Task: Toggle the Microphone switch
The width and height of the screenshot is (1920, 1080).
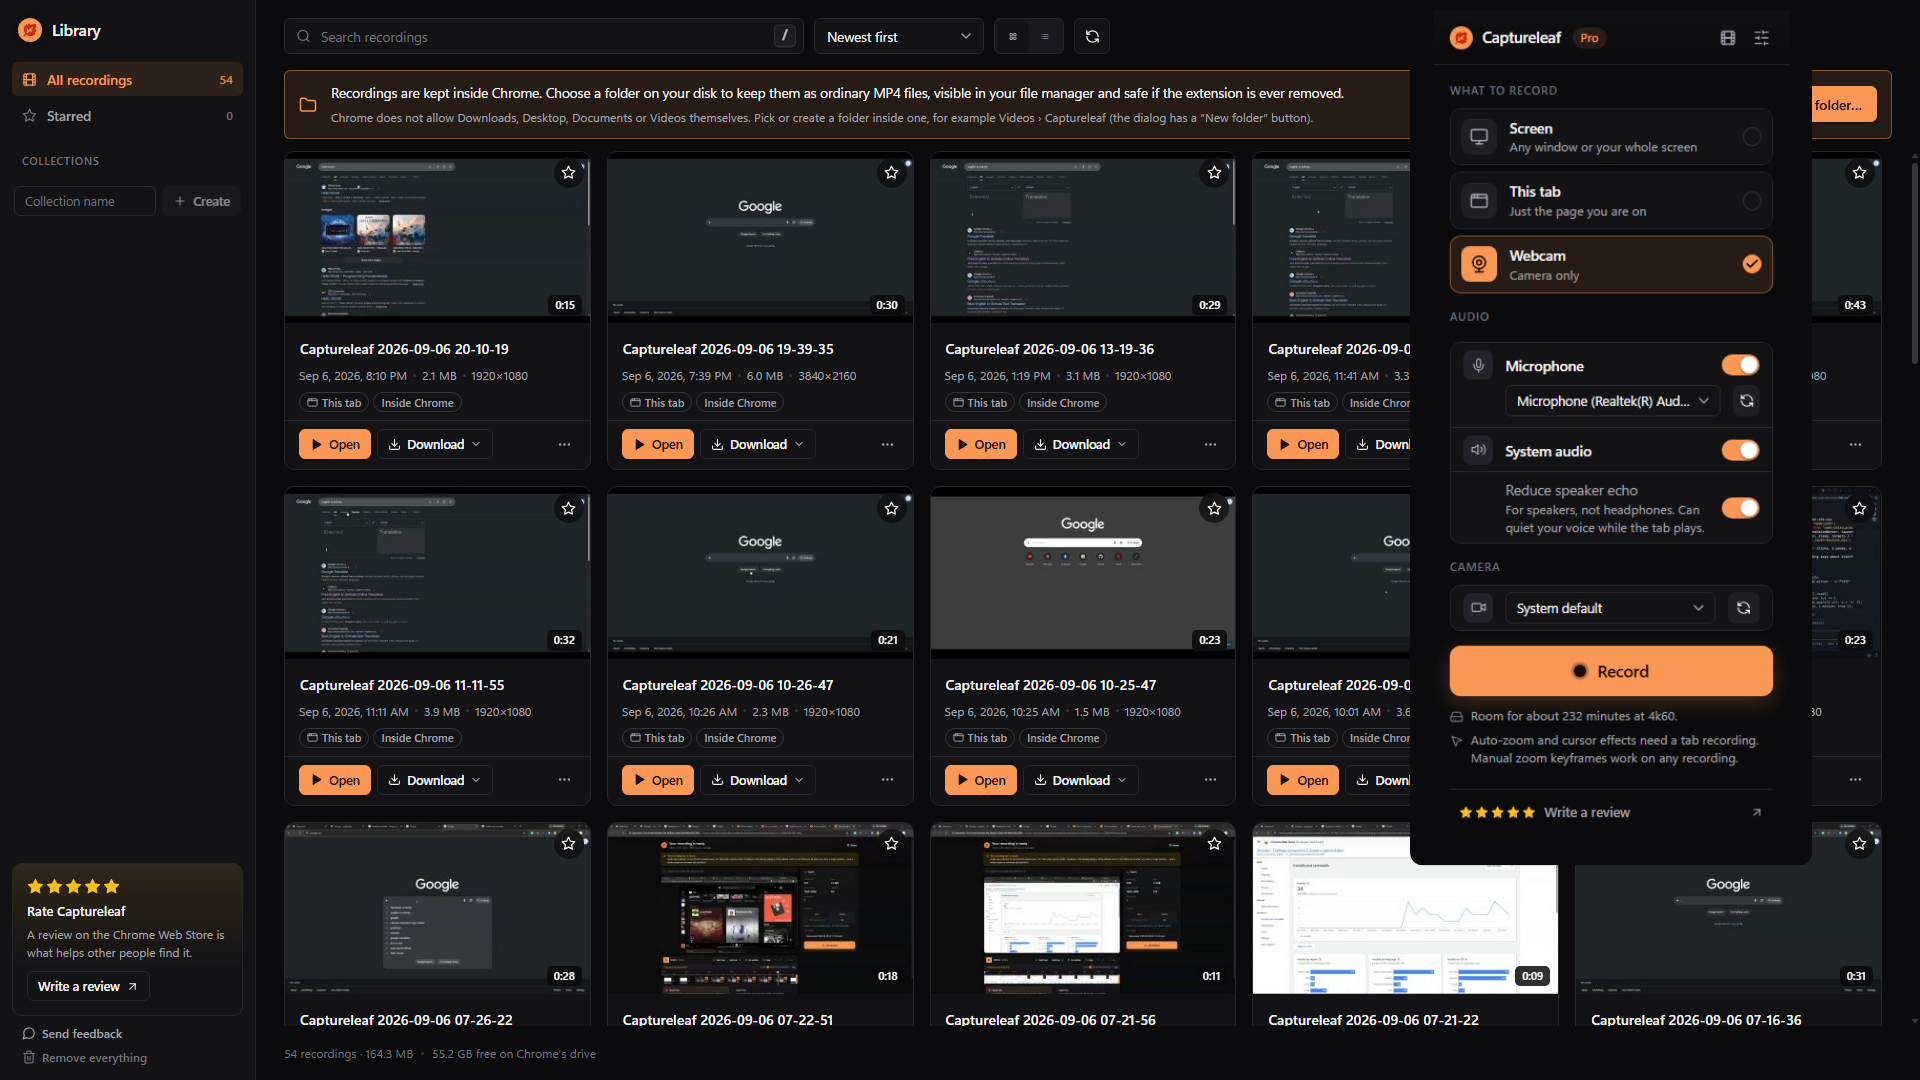Action: click(x=1740, y=365)
